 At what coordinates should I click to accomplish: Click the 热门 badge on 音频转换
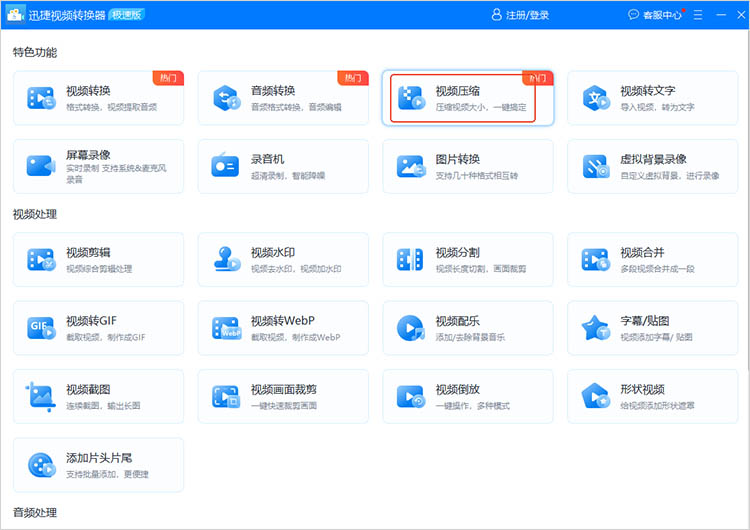coord(353,78)
